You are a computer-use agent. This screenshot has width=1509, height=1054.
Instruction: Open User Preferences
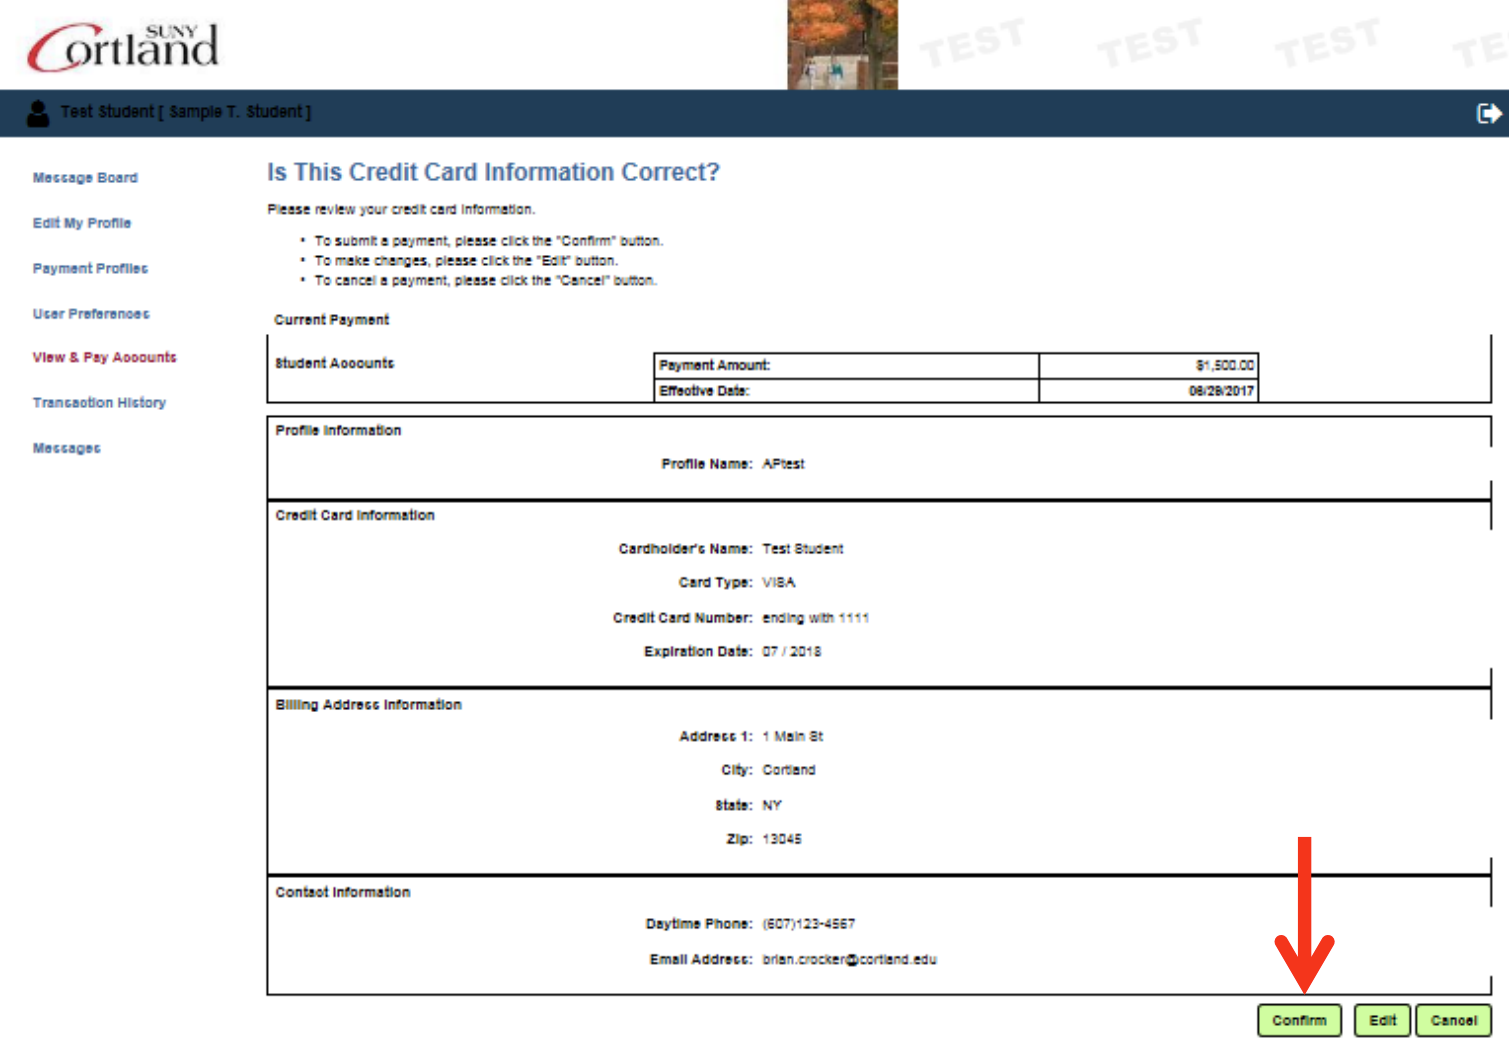[91, 313]
